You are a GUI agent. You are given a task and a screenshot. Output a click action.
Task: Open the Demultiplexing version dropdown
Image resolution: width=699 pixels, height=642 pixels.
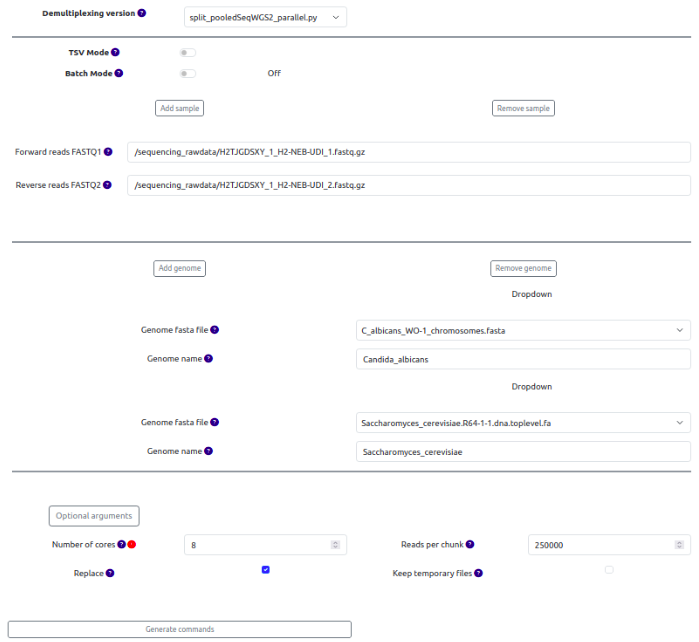point(265,17)
